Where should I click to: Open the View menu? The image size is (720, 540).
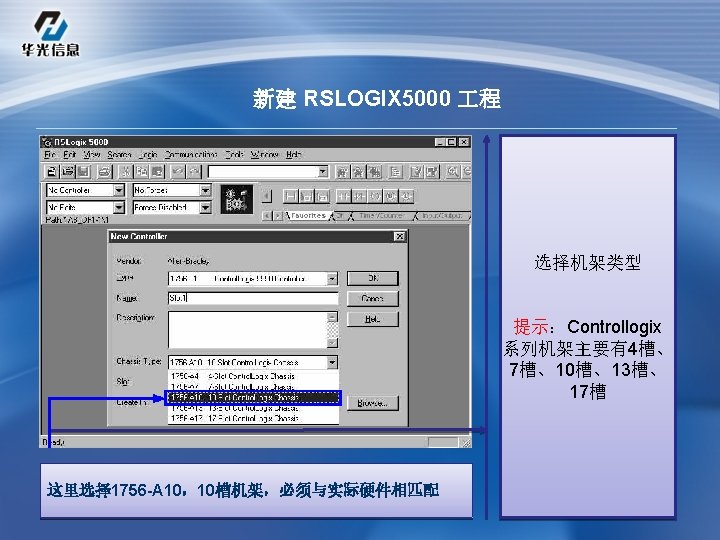[92, 154]
